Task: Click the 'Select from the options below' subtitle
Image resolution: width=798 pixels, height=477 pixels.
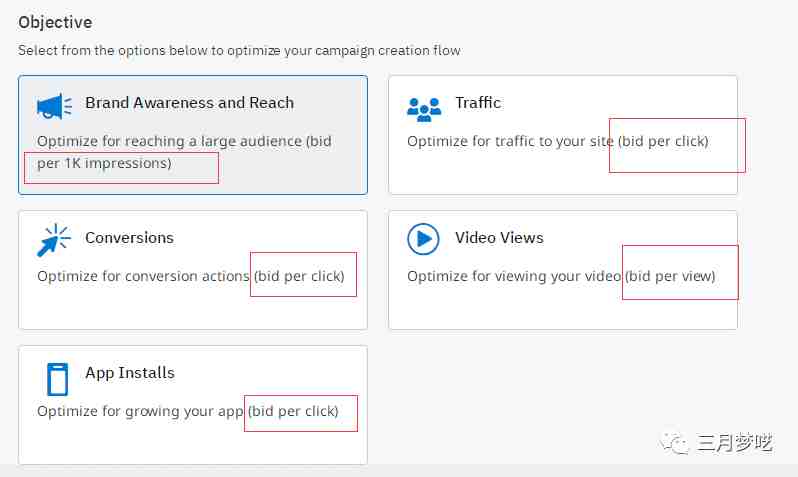Action: click(x=239, y=50)
